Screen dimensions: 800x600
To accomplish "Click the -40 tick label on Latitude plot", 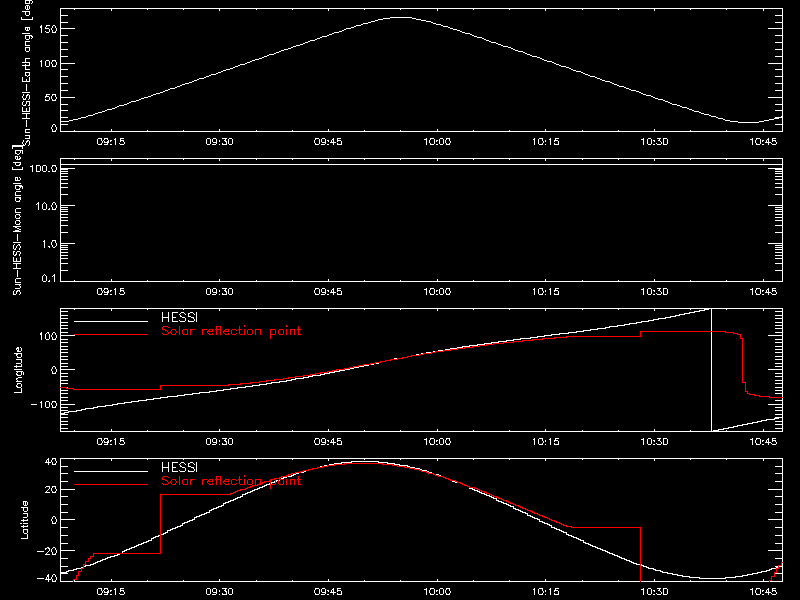I will 47,578.
